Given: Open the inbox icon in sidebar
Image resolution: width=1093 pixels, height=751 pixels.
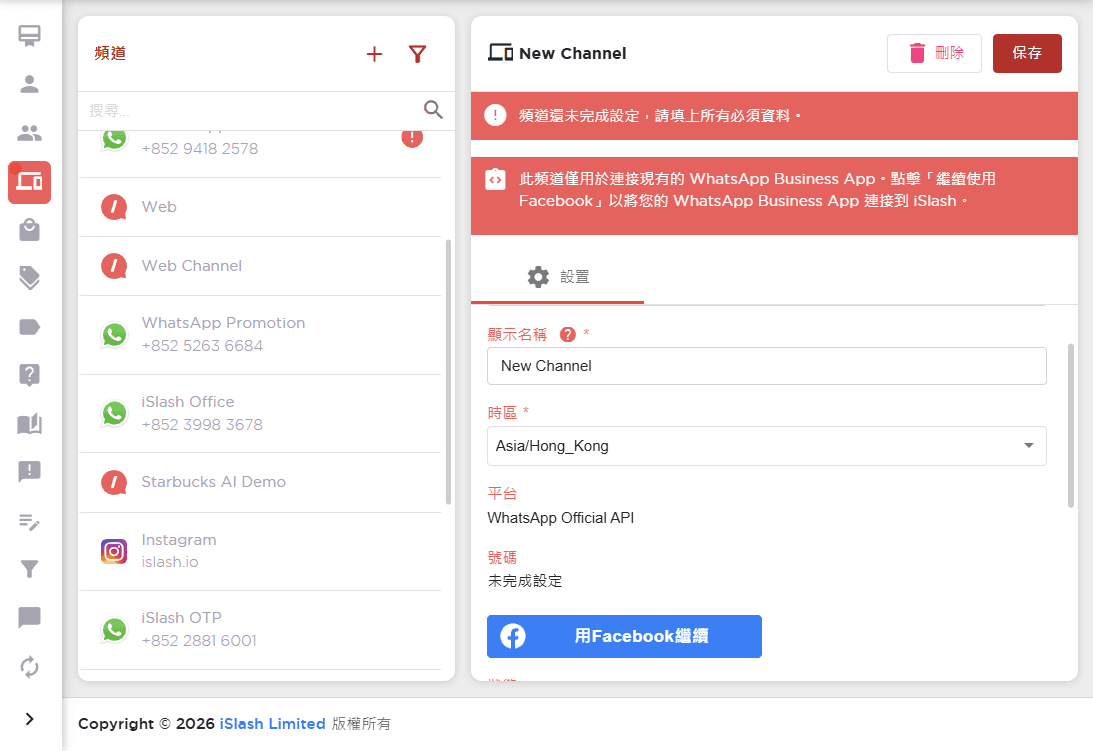Looking at the screenshot, I should (29, 36).
